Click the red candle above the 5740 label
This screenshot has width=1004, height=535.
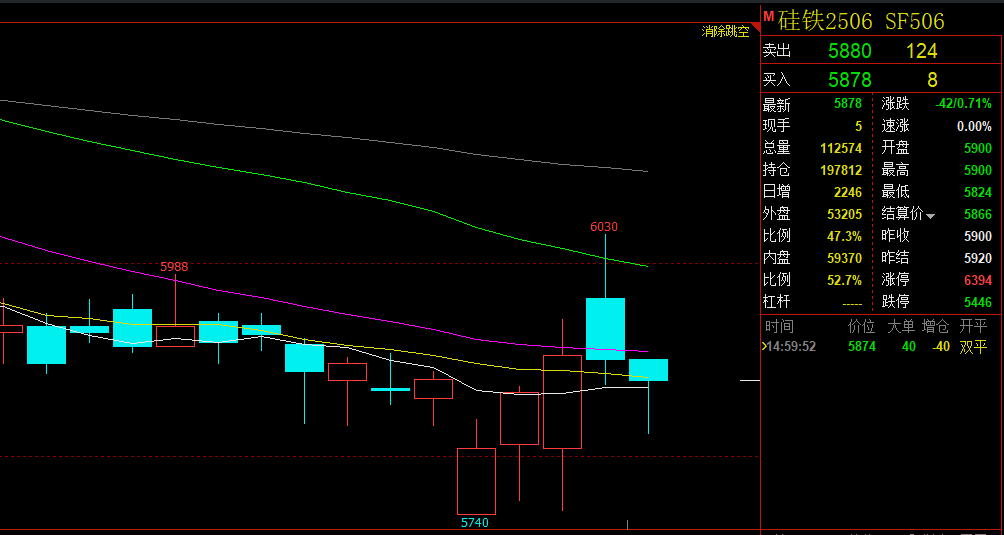(476, 481)
